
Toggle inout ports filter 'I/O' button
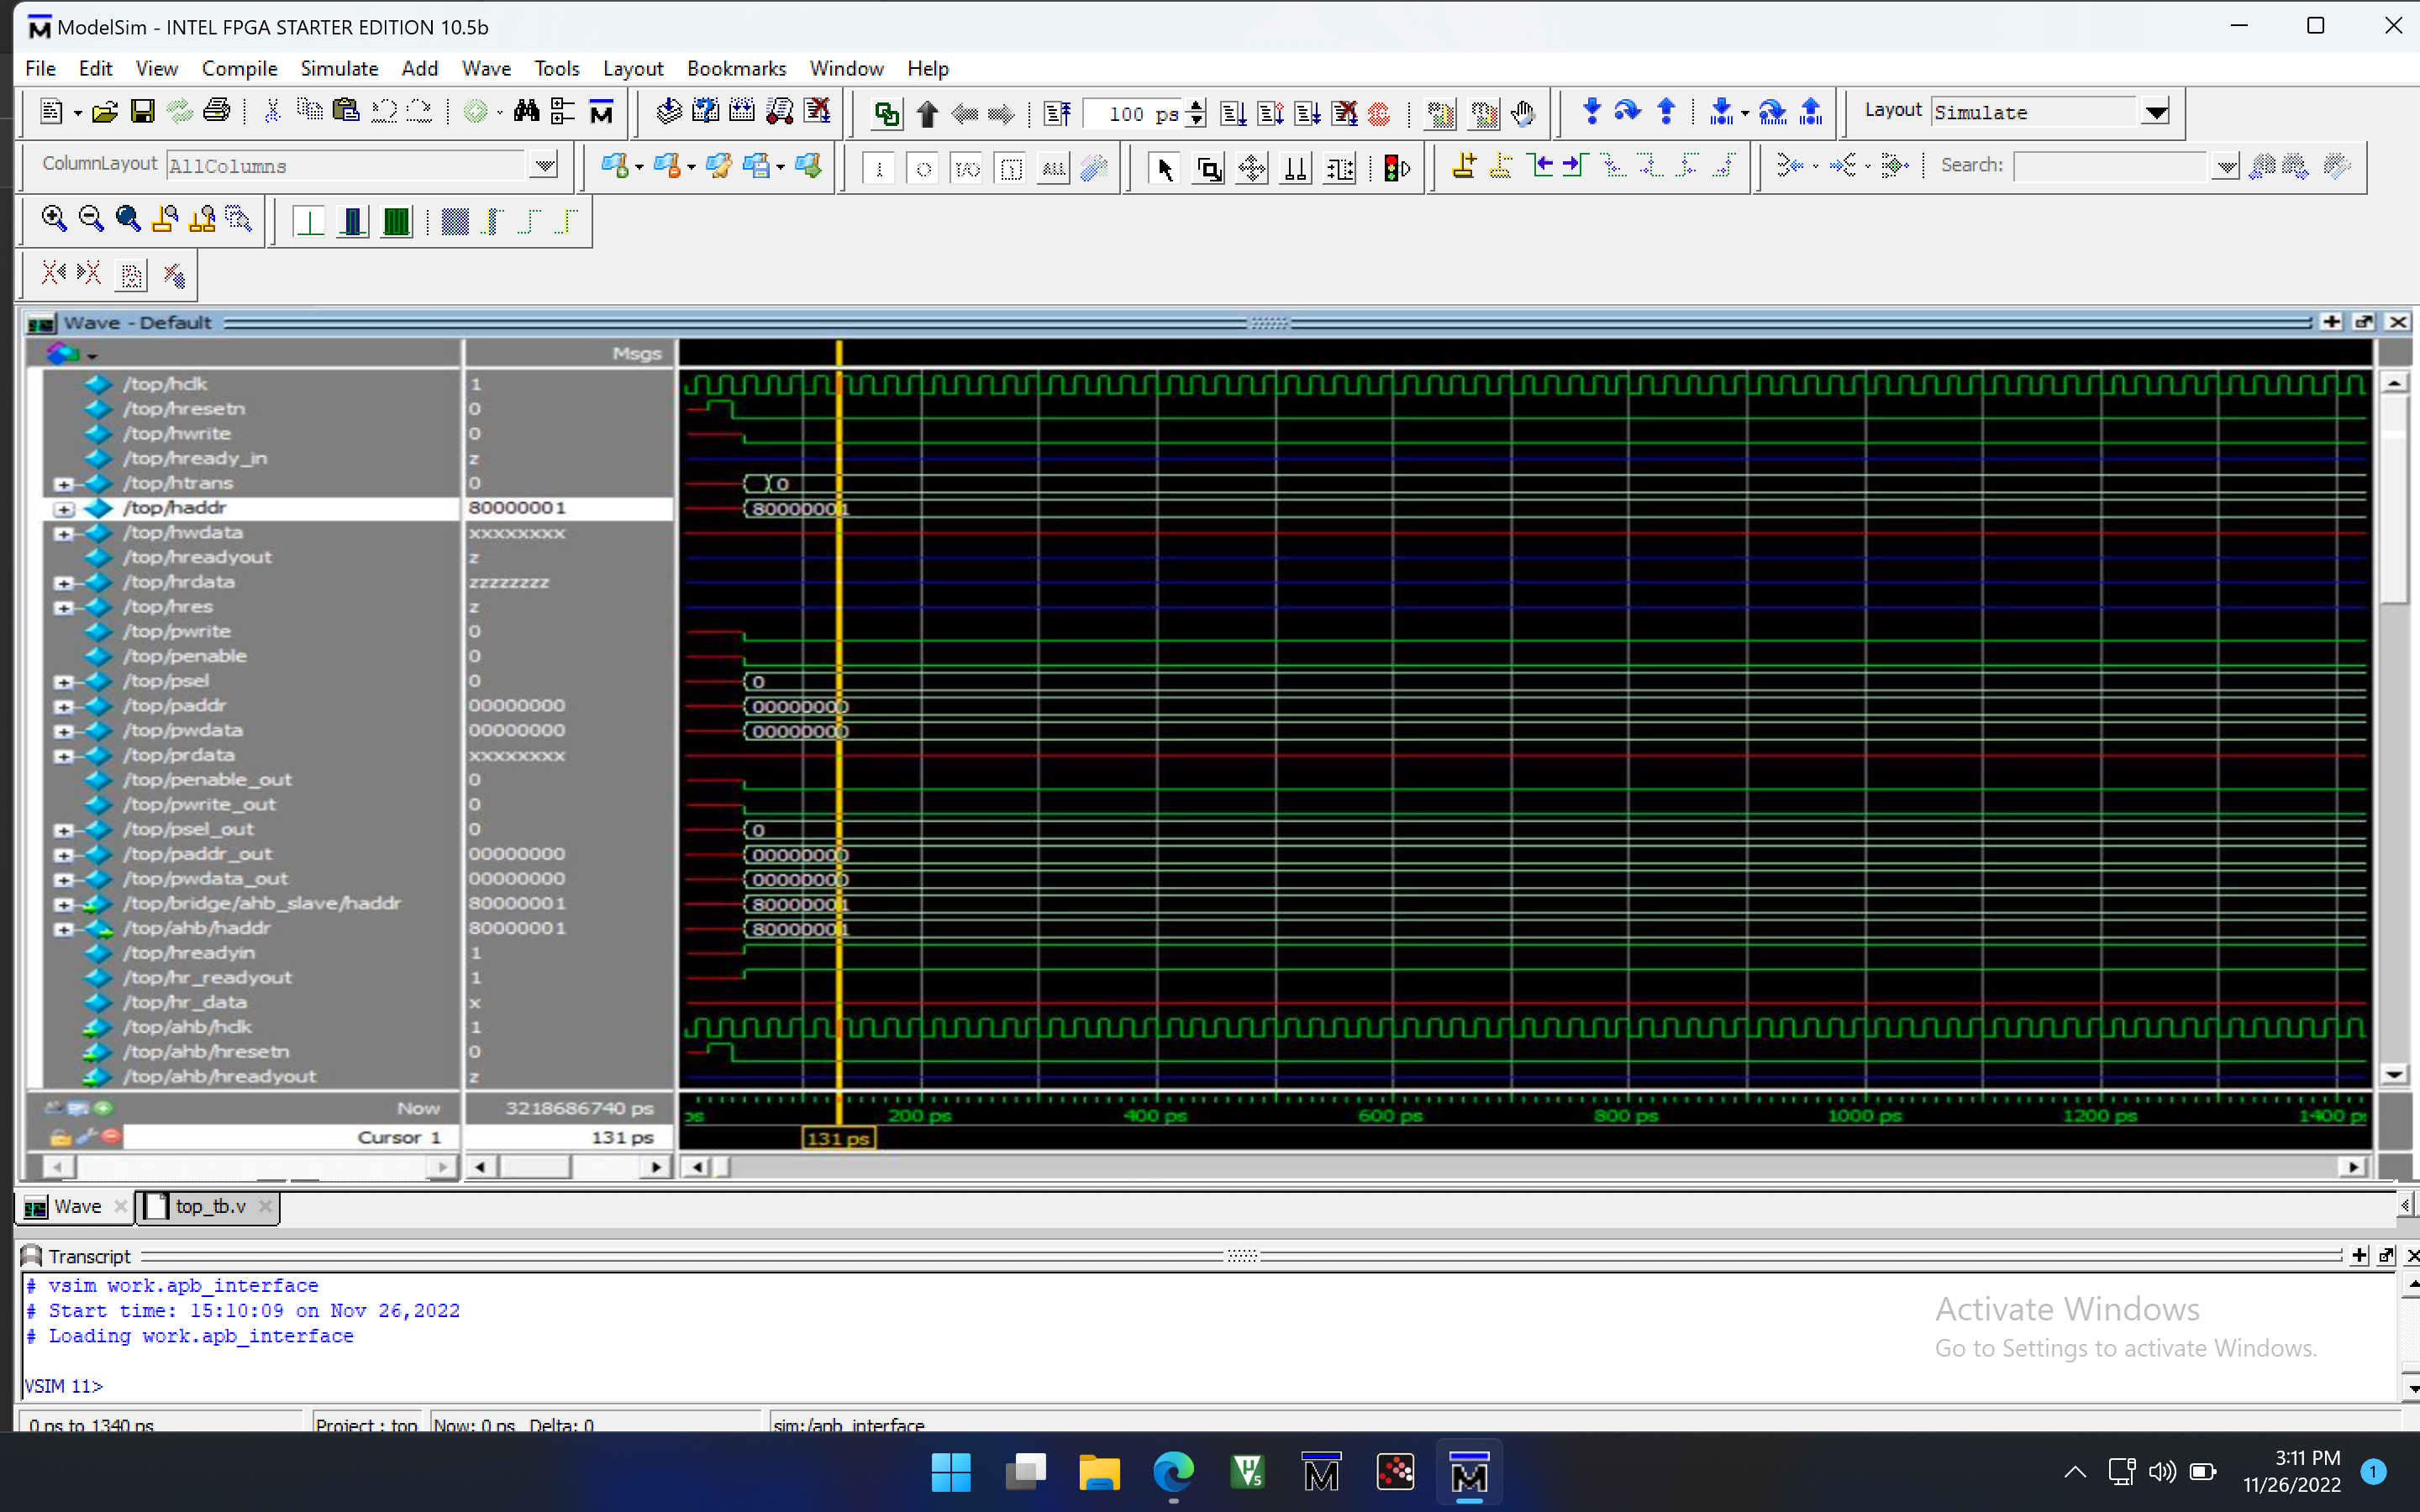coord(967,168)
